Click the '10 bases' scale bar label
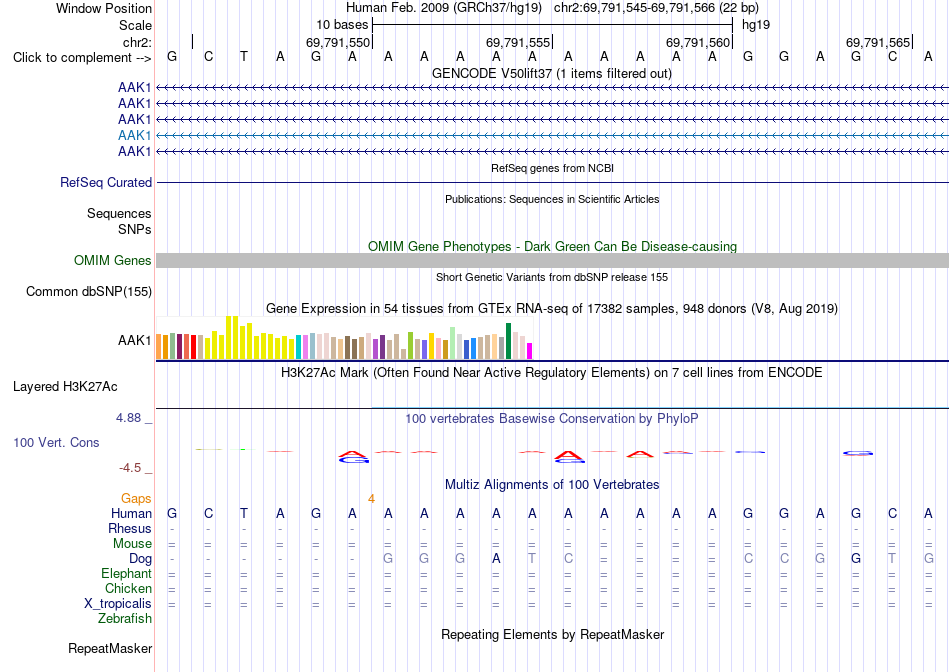Viewport: 950px width, 672px height. tap(342, 25)
